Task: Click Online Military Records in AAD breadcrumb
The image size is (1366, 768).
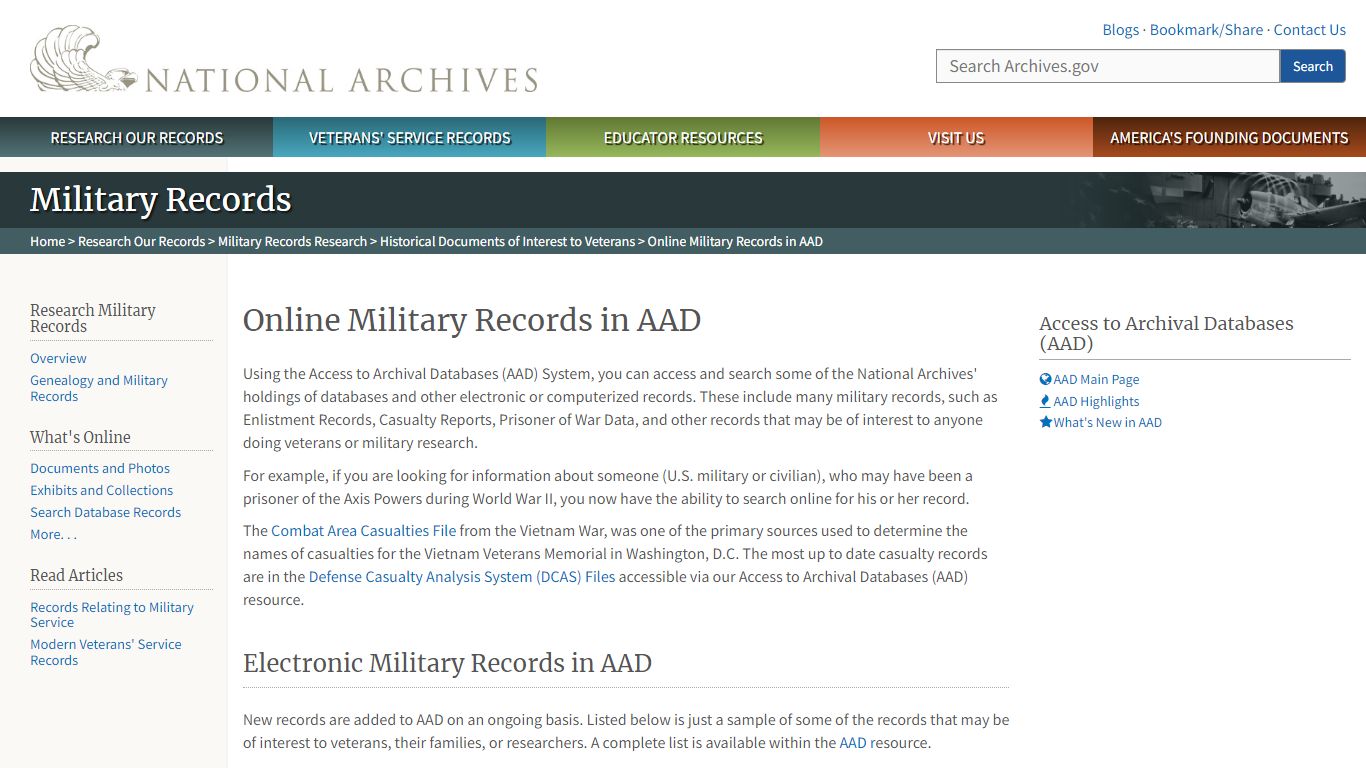Action: pyautogui.click(x=735, y=241)
